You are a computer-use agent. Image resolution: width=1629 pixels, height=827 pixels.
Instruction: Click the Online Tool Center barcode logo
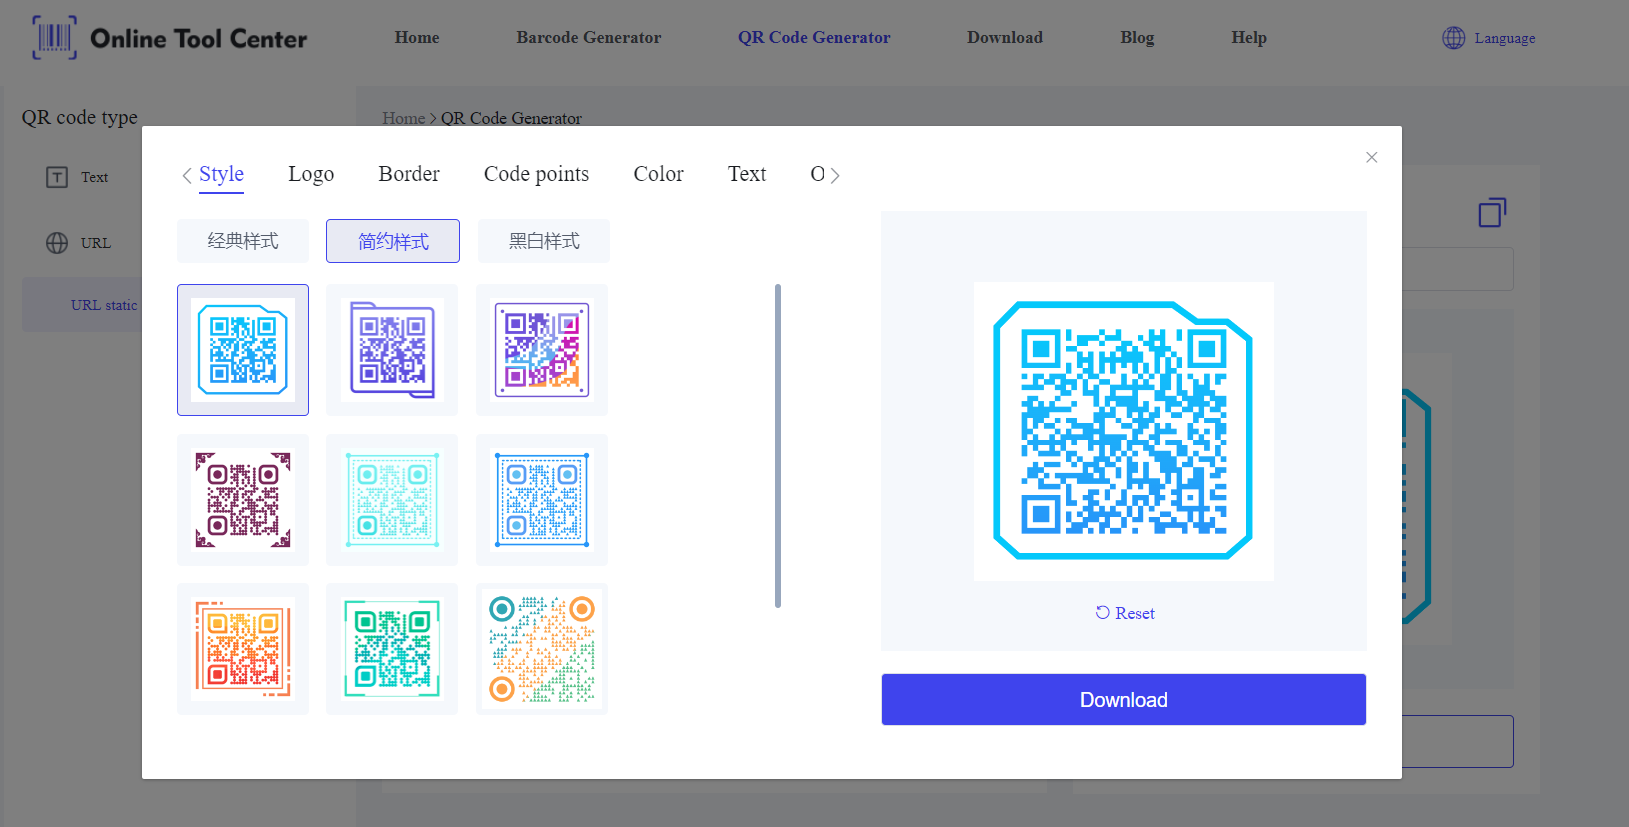[x=54, y=38]
